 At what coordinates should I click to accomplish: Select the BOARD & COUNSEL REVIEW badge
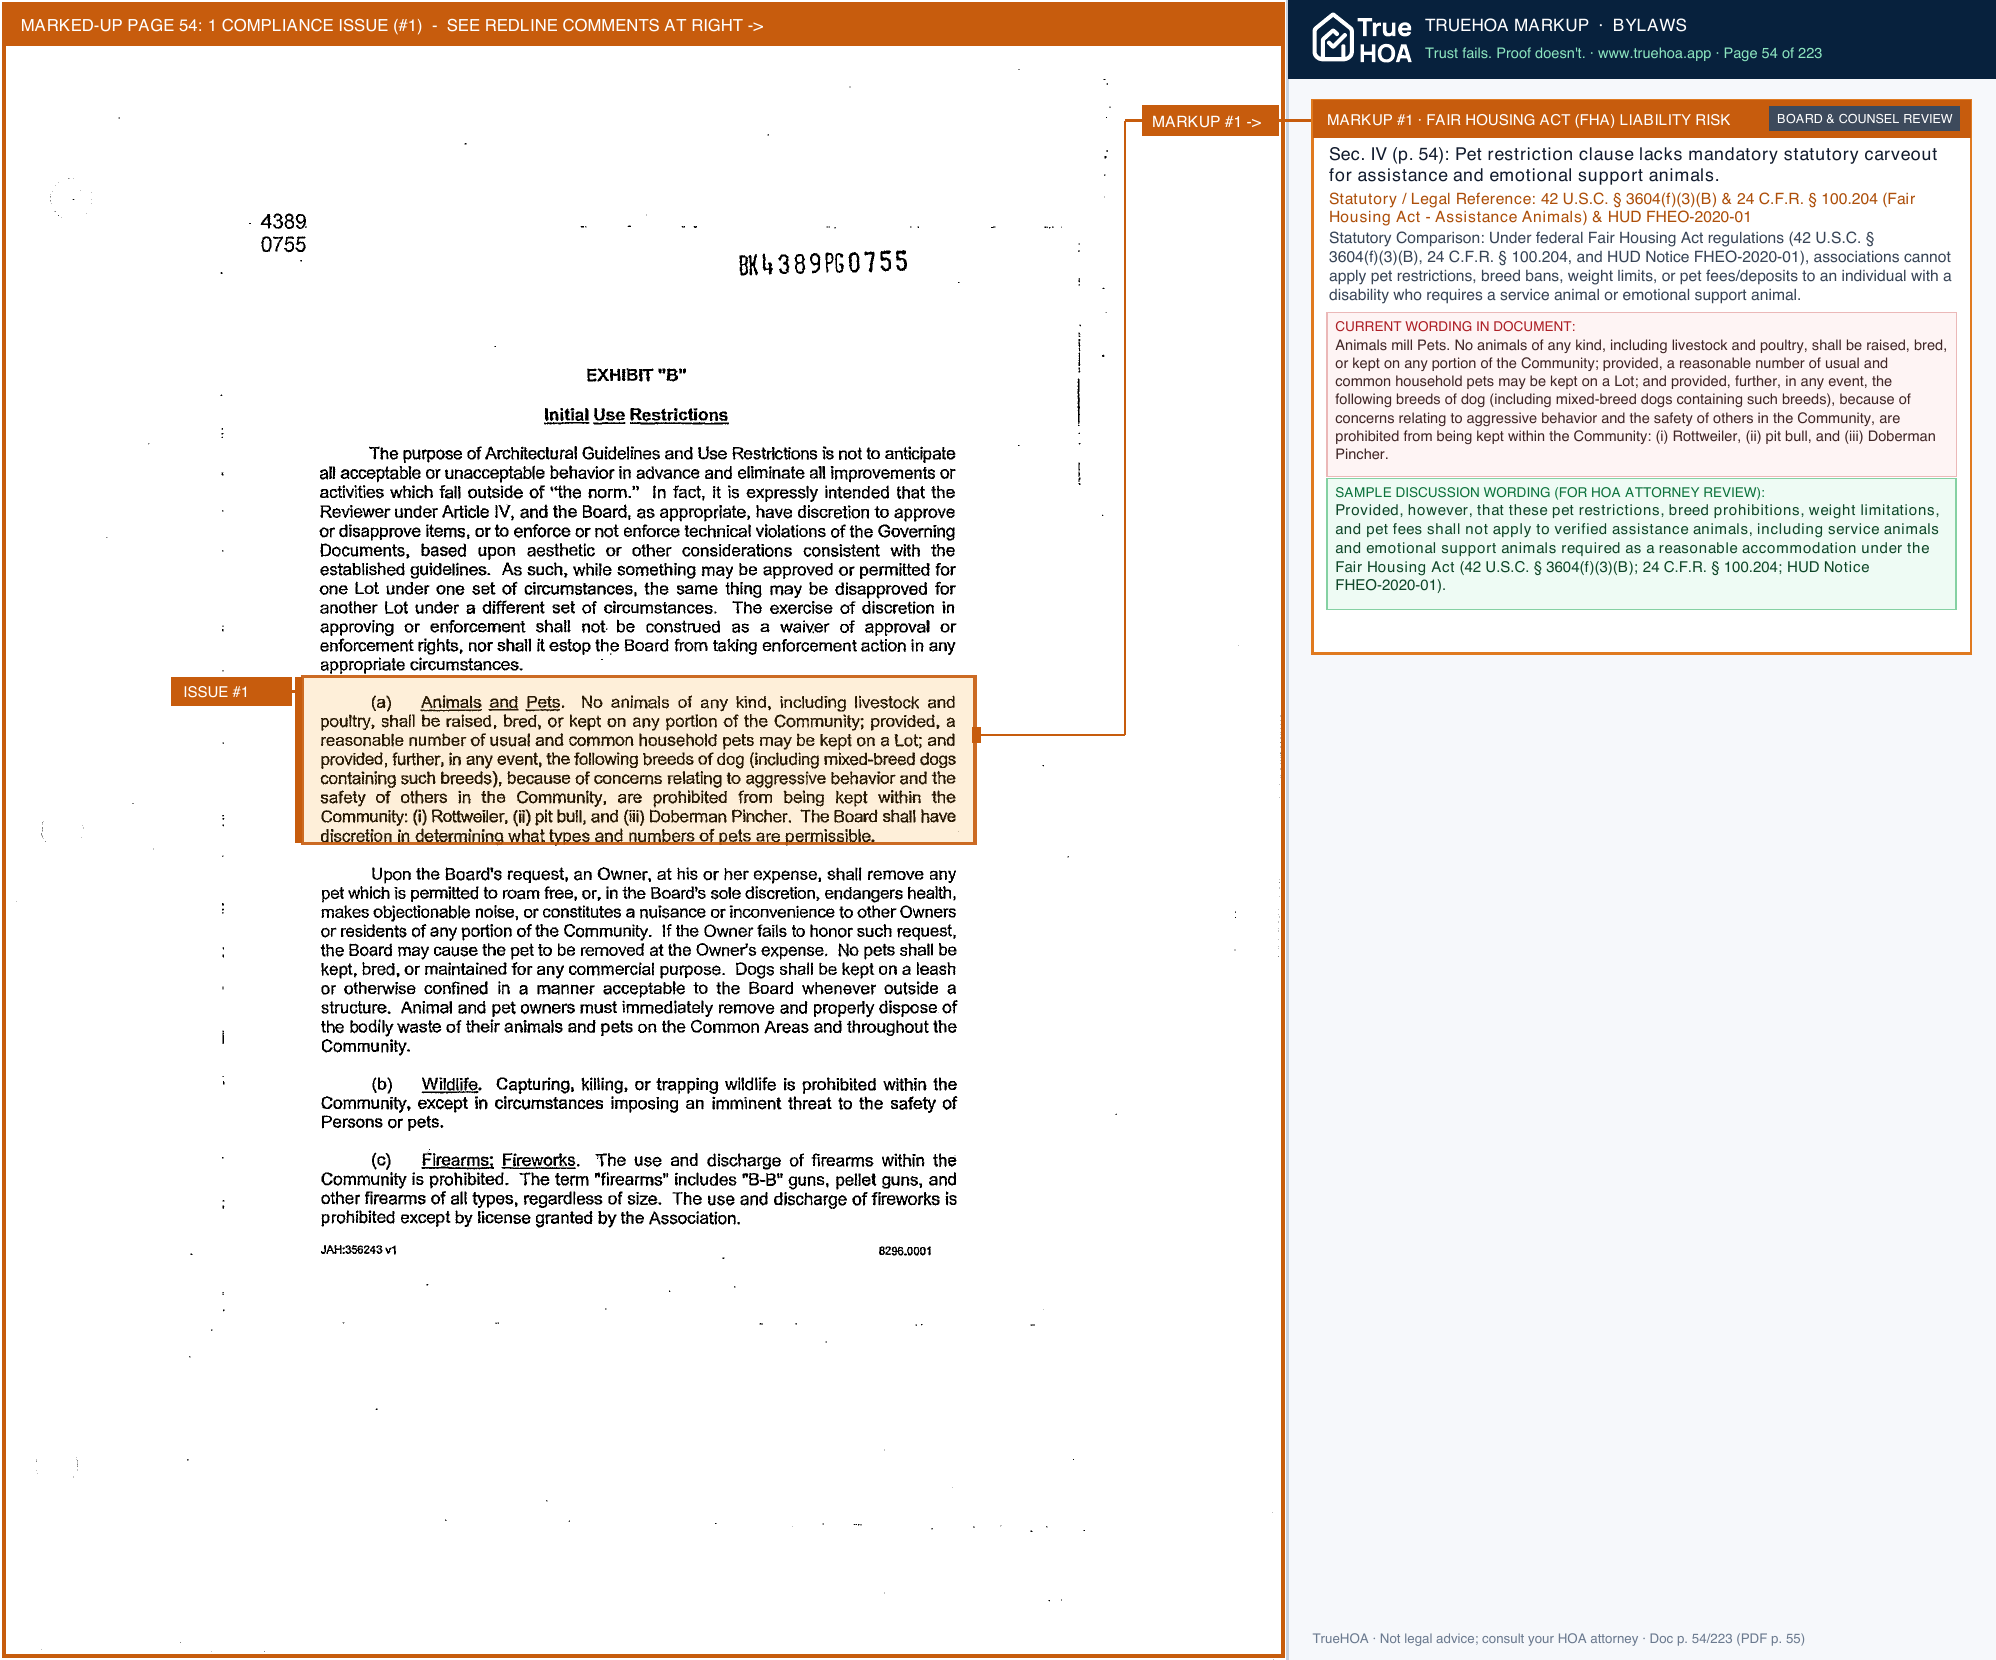click(1864, 118)
